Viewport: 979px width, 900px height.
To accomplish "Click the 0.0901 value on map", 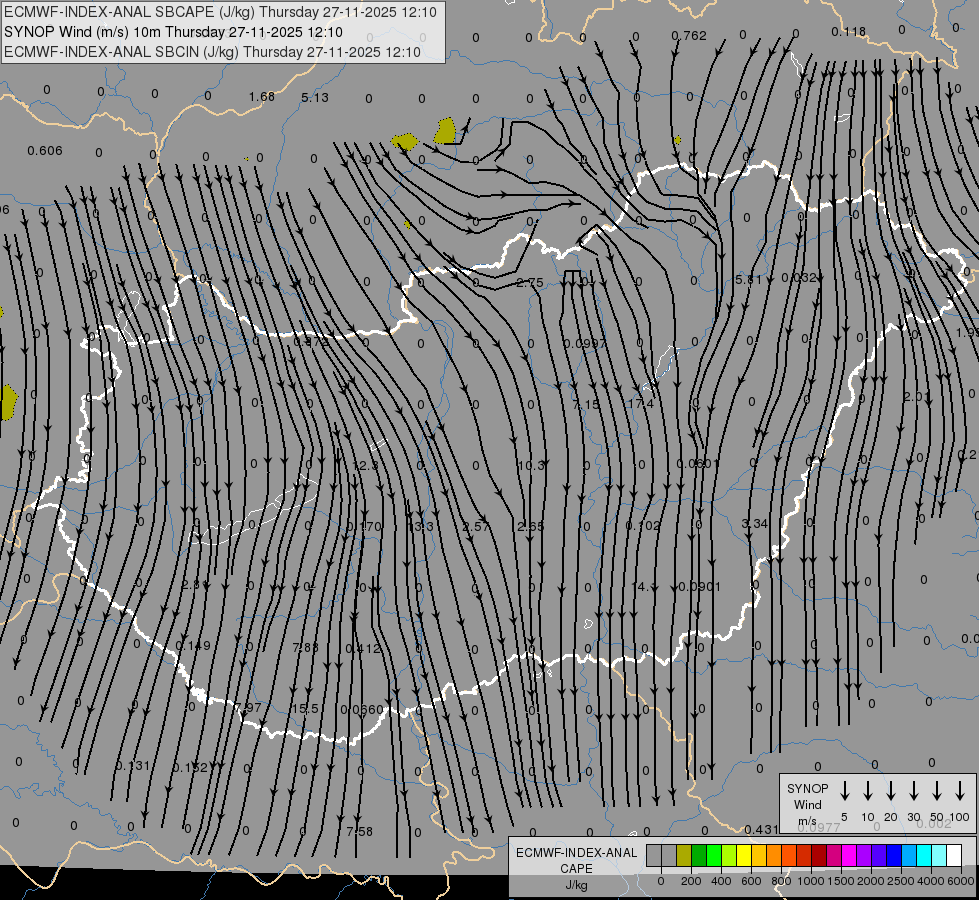I will tap(699, 586).
